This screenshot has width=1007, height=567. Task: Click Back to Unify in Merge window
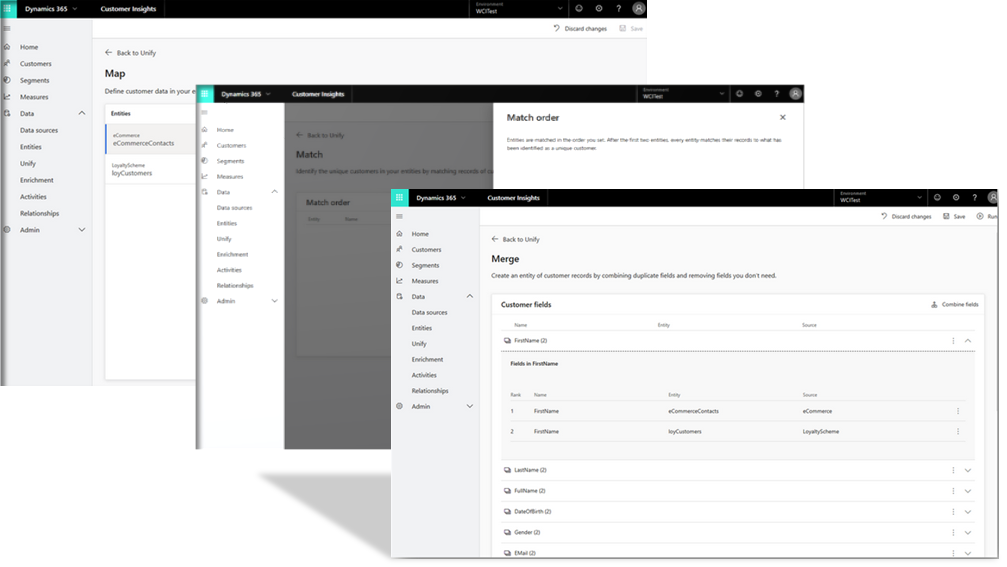516,240
